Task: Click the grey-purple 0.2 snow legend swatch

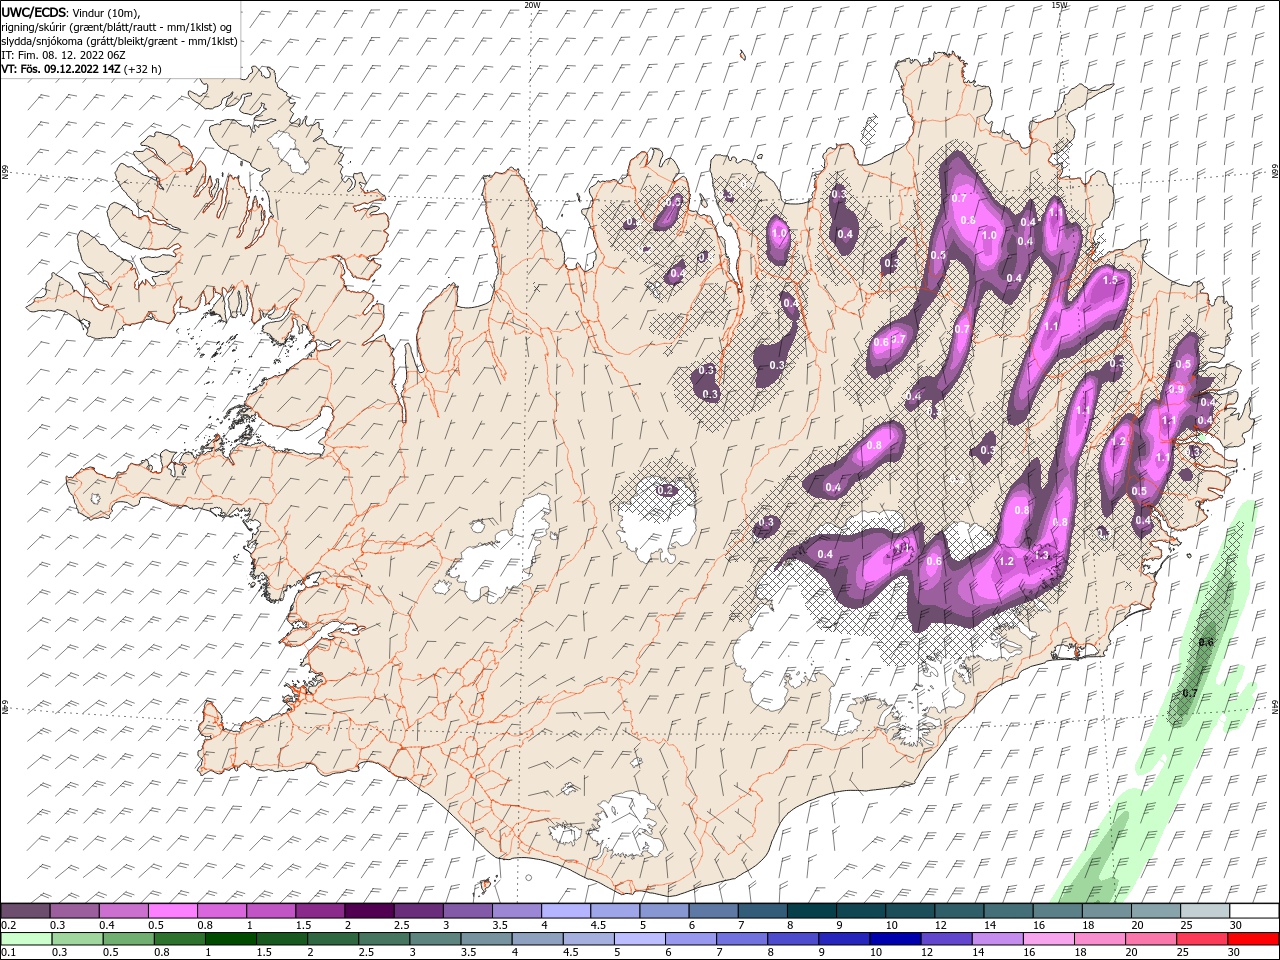Action: pos(25,911)
